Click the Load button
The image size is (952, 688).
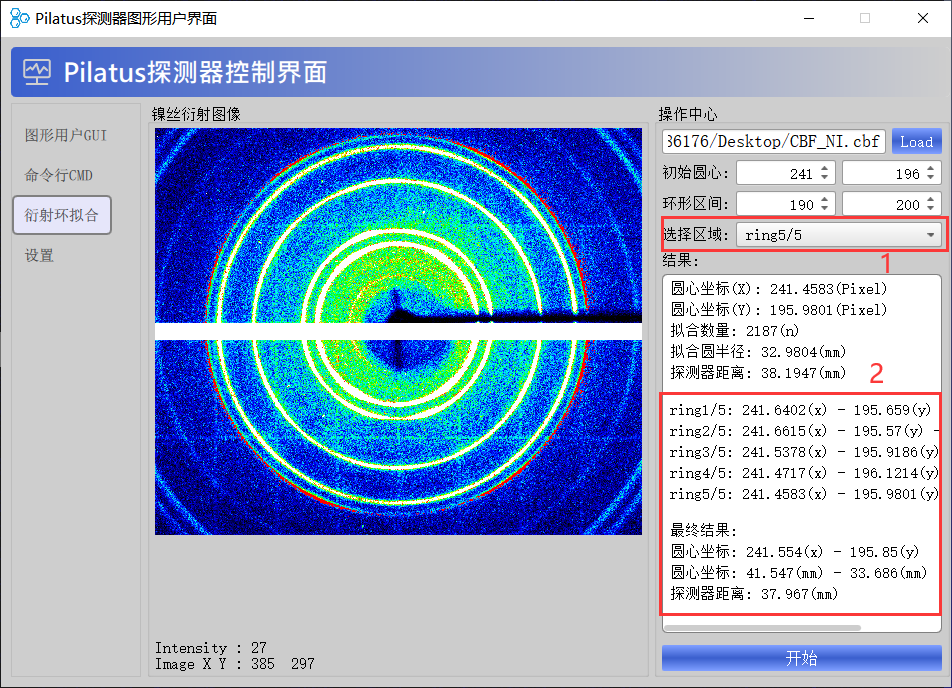(x=917, y=141)
